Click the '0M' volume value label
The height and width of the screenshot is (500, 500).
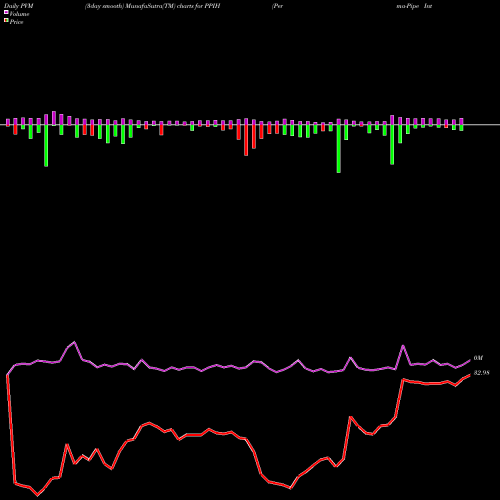pyautogui.click(x=478, y=358)
